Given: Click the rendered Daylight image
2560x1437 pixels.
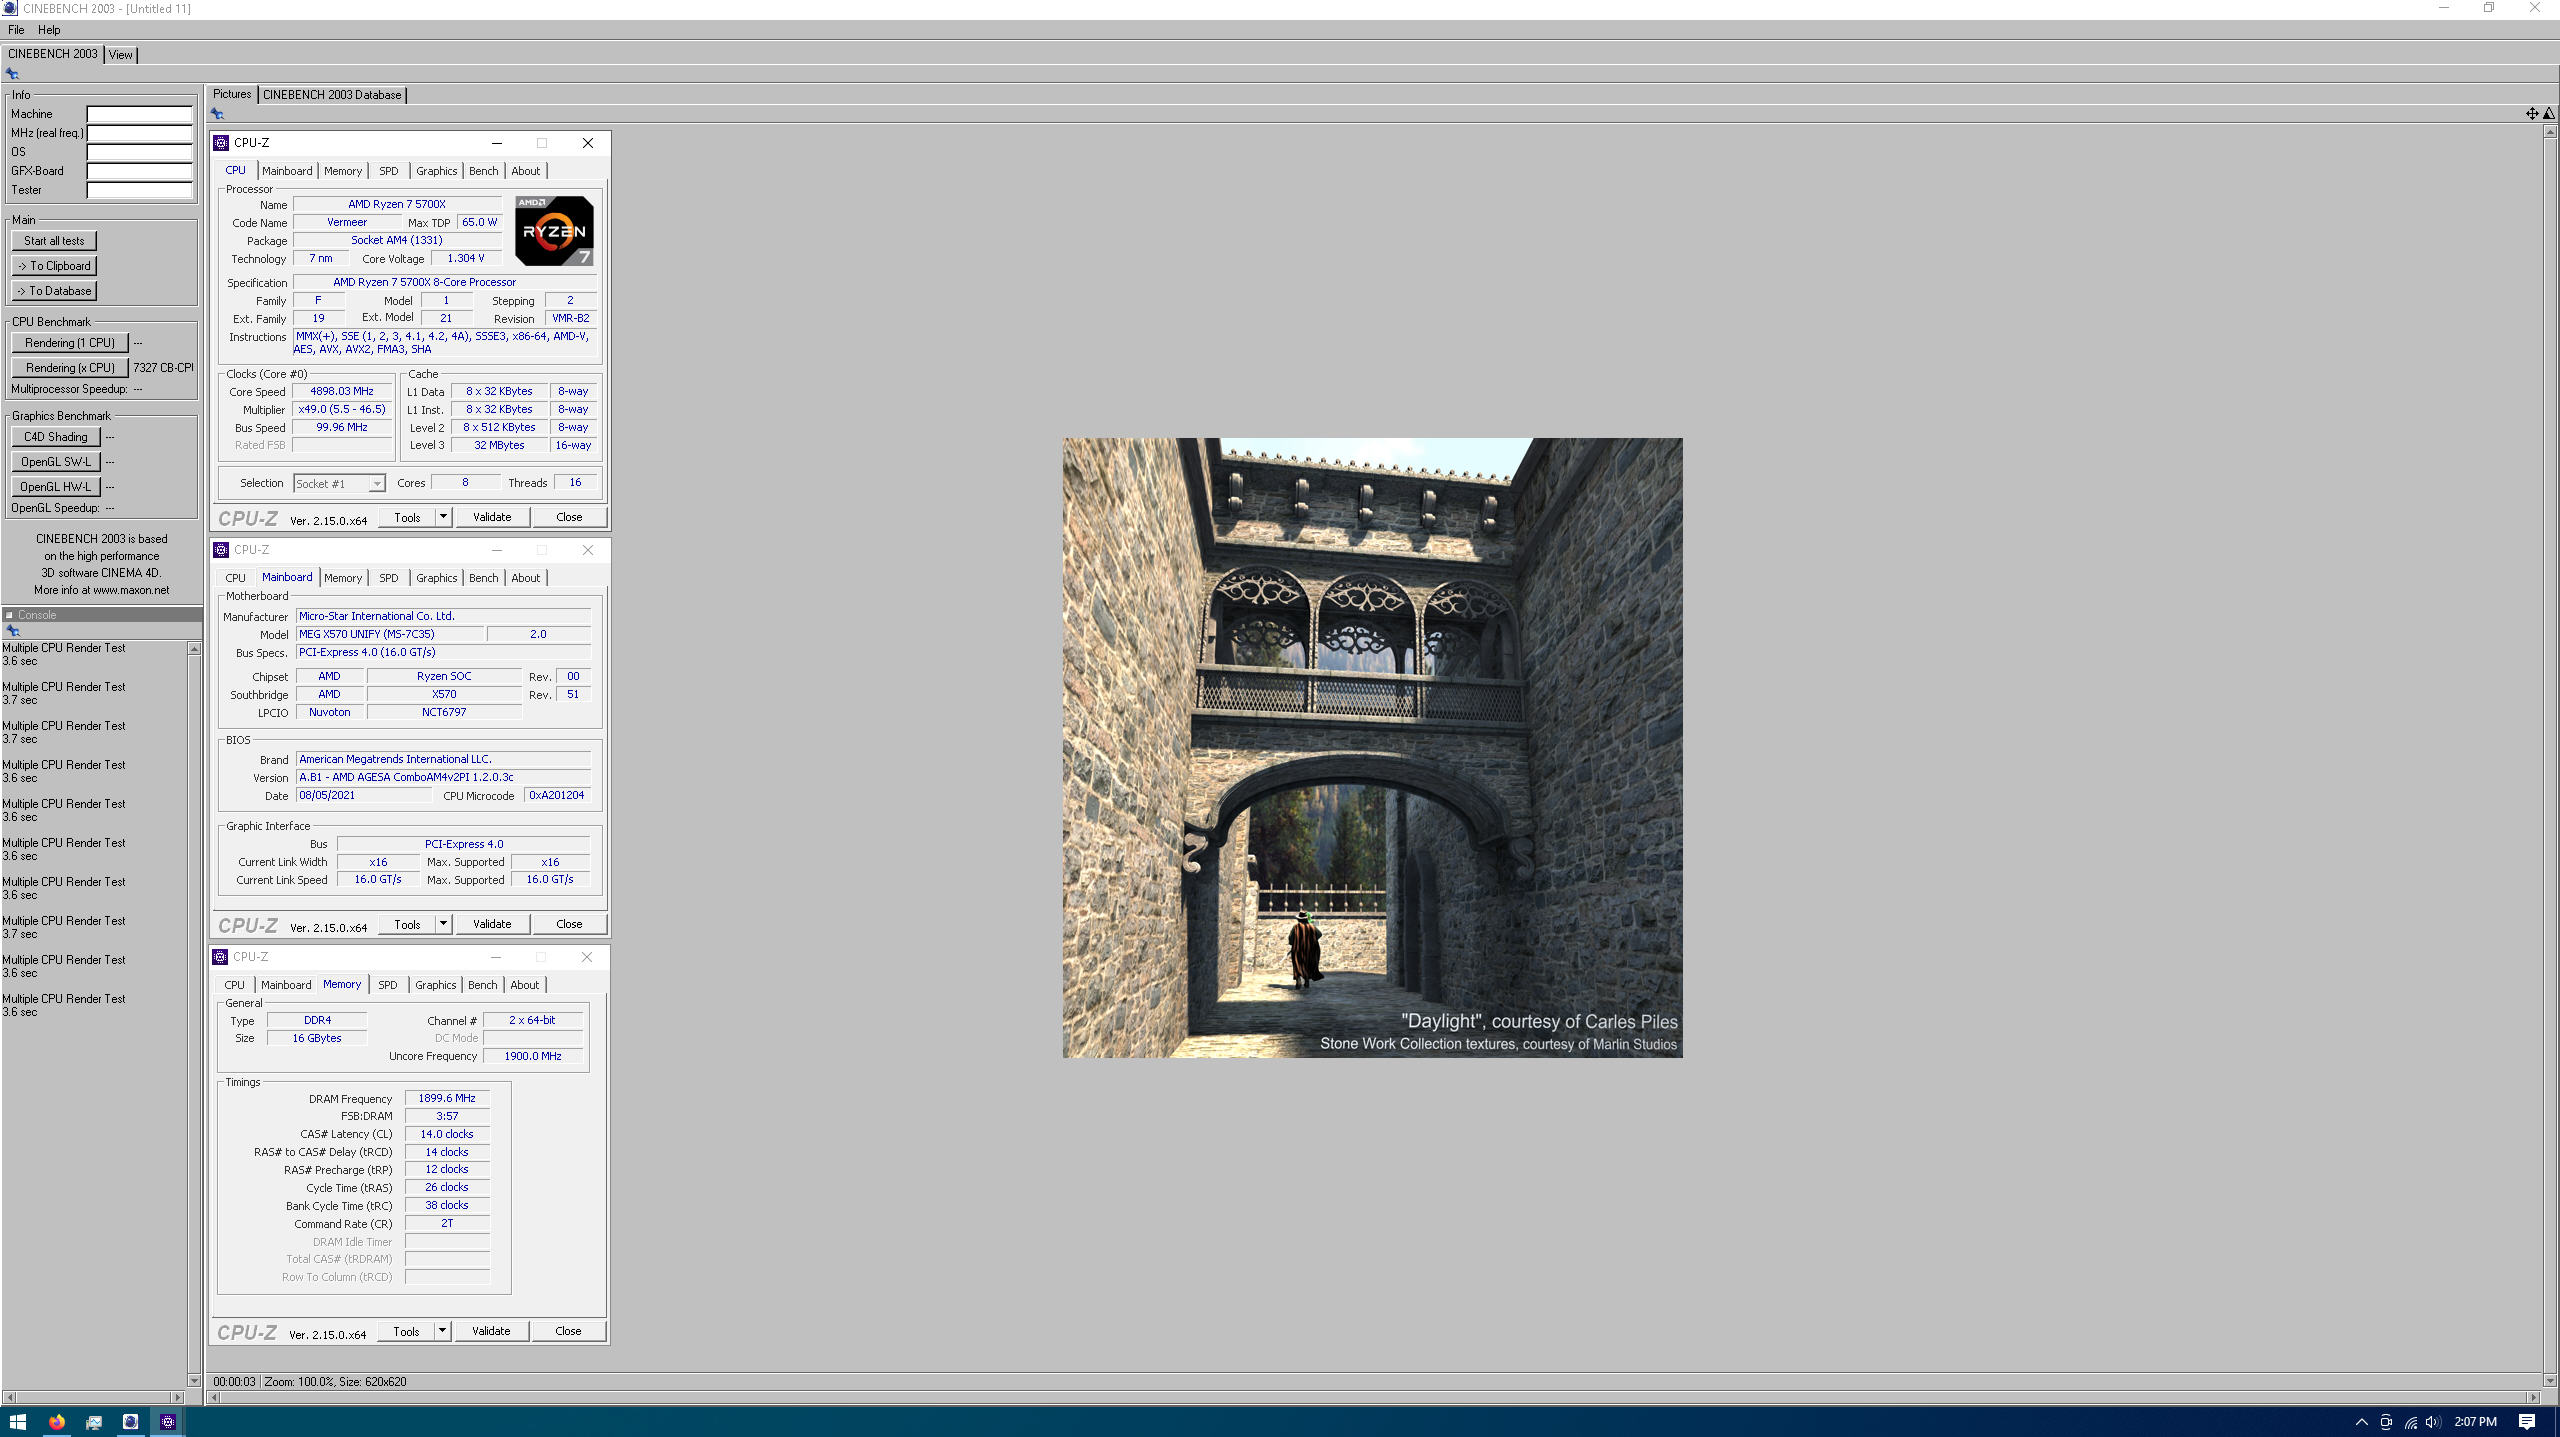Looking at the screenshot, I should click(1372, 748).
